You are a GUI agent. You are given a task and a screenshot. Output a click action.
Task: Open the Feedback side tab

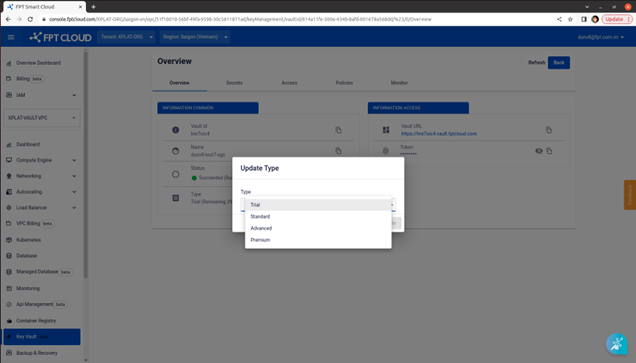630,195
